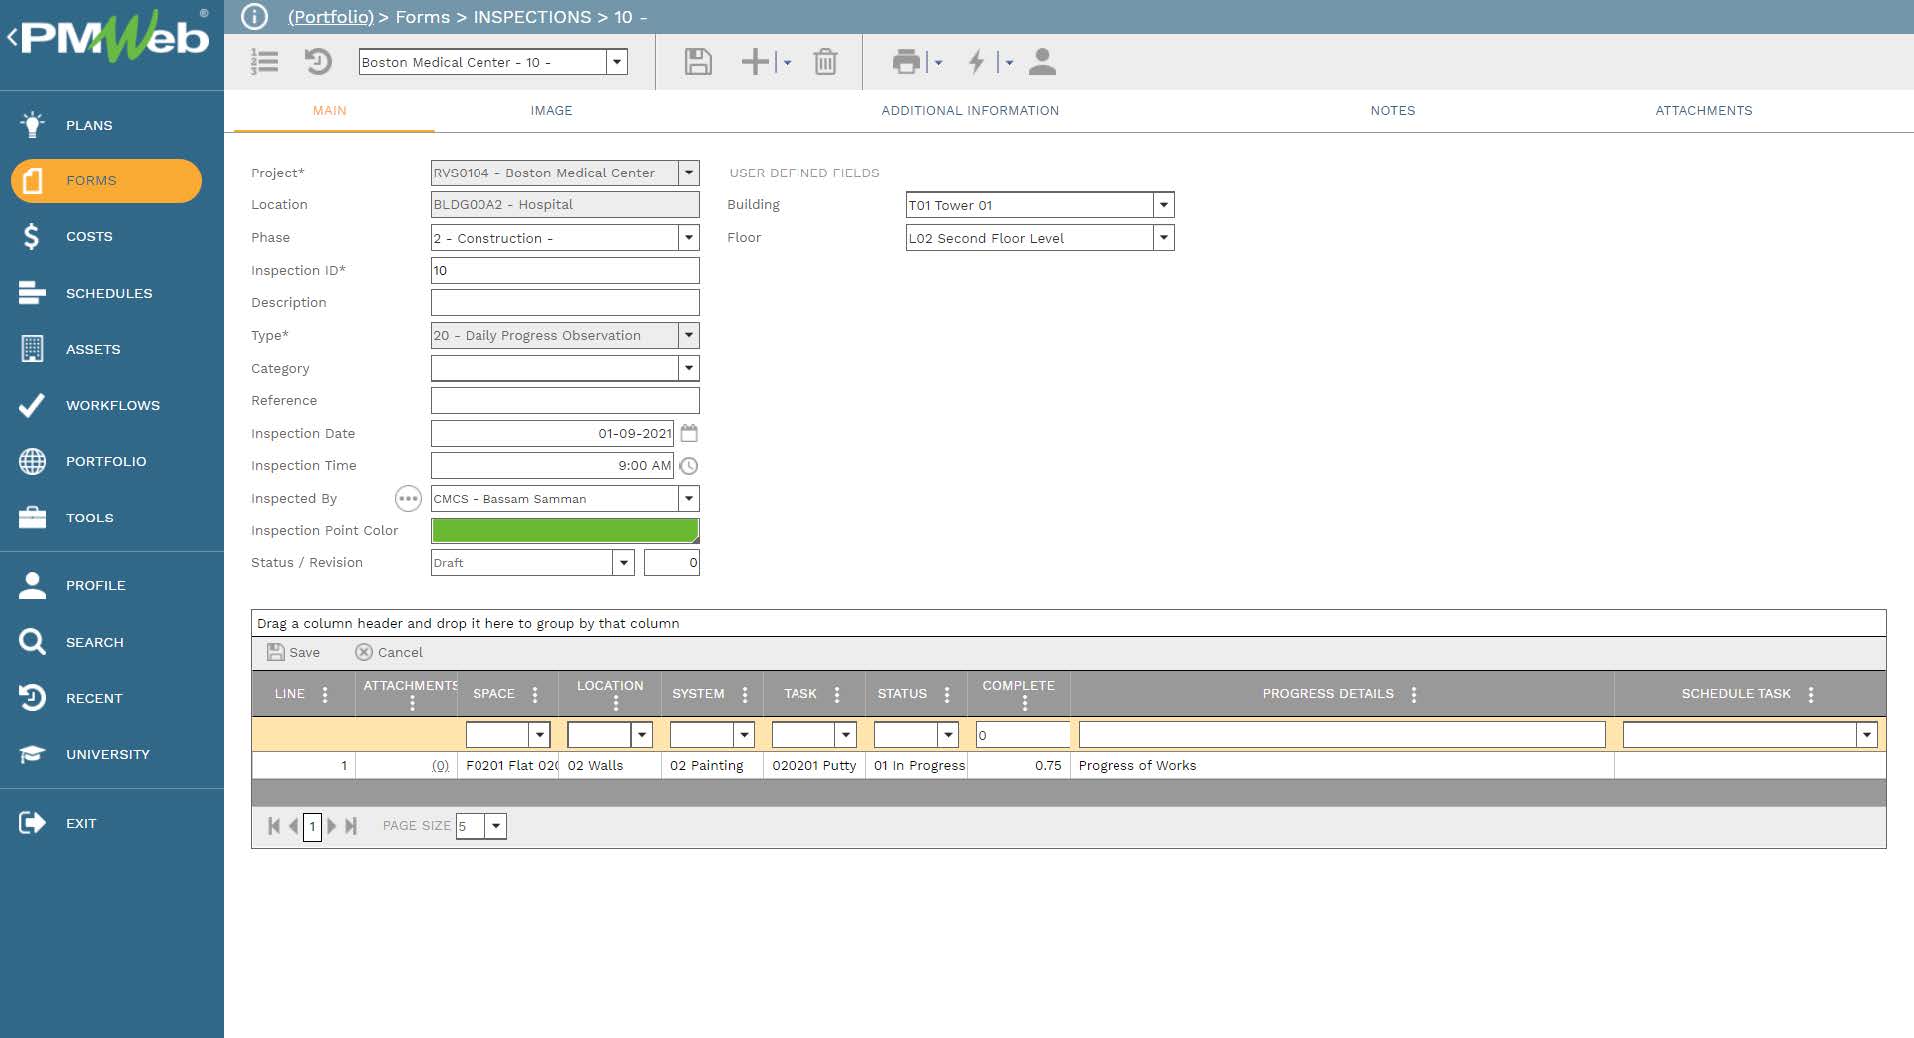Click the lightning bolt workflow icon
Viewport: 1914px width, 1038px height.
coord(976,62)
